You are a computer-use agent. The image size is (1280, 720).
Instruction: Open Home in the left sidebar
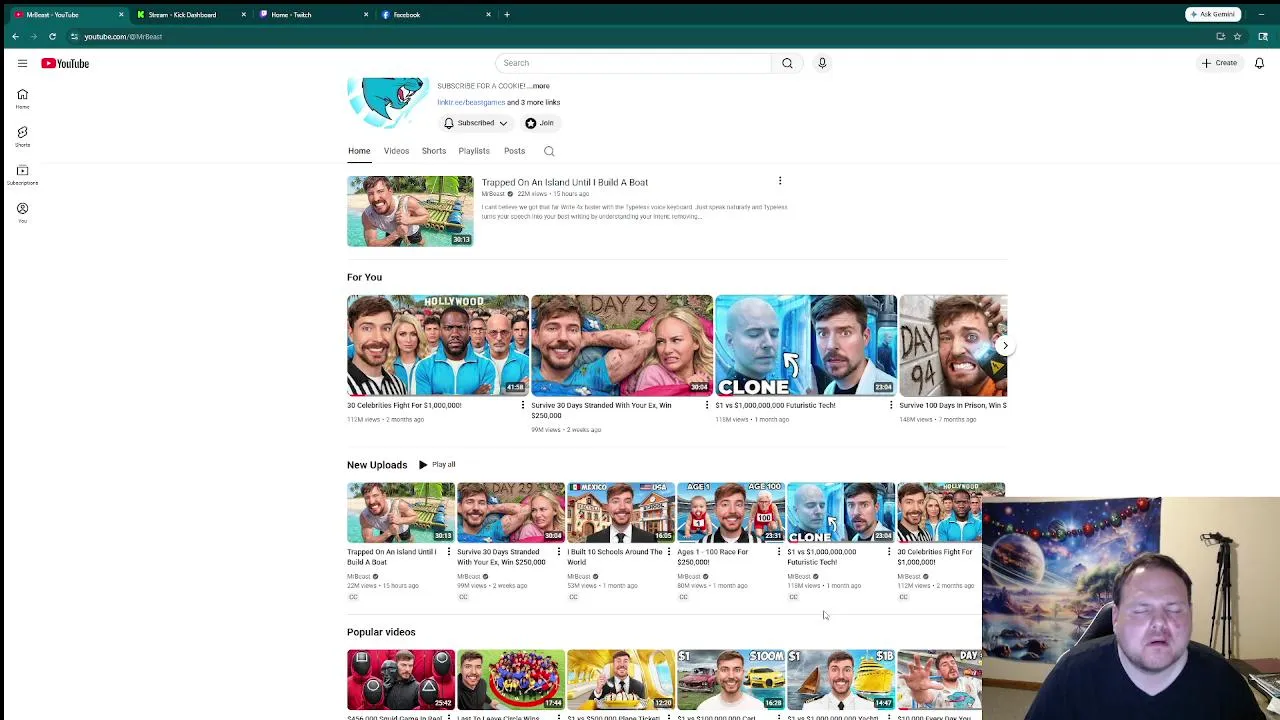pos(22,99)
